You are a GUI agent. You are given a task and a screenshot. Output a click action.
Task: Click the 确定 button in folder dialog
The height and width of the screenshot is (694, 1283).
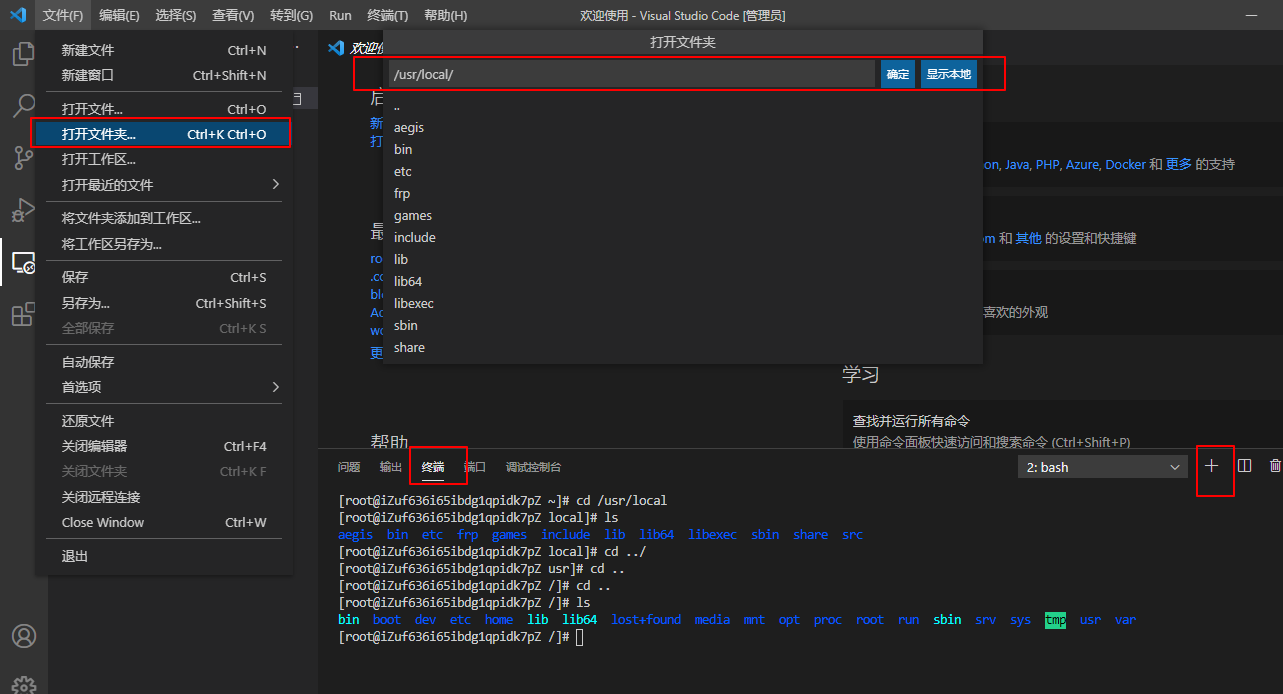pyautogui.click(x=898, y=74)
